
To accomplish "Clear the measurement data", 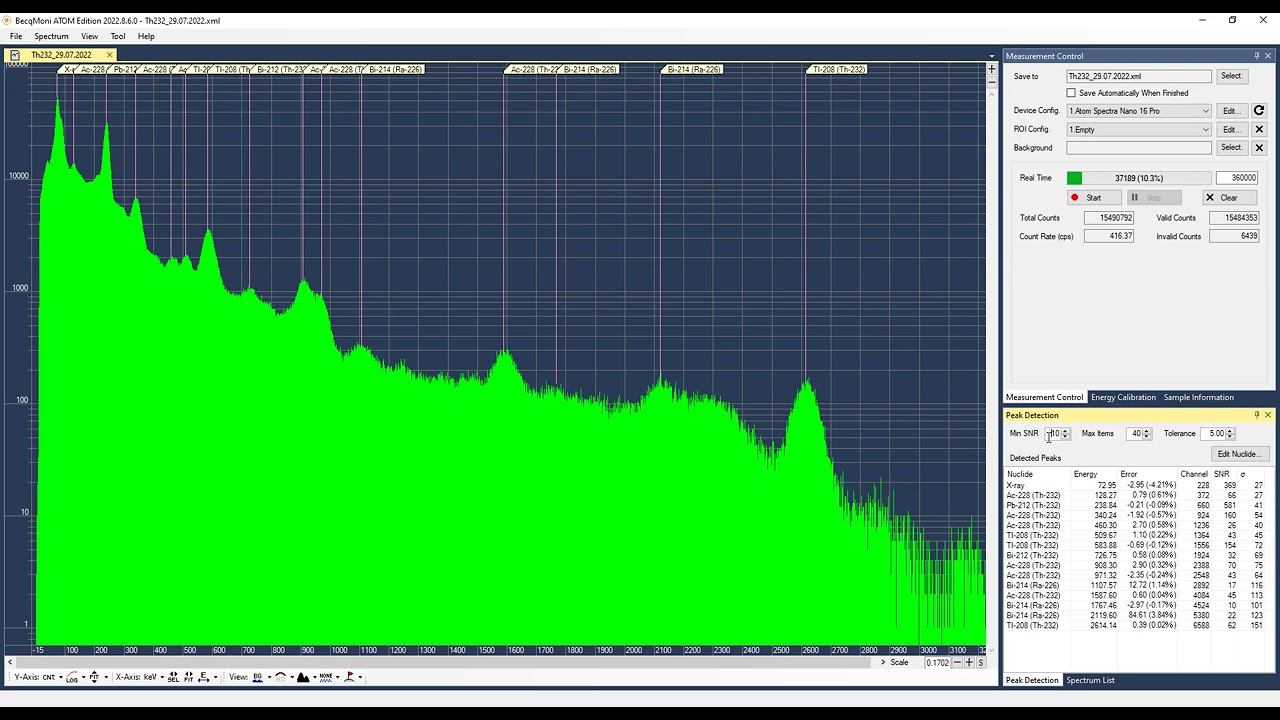I will (1229, 198).
